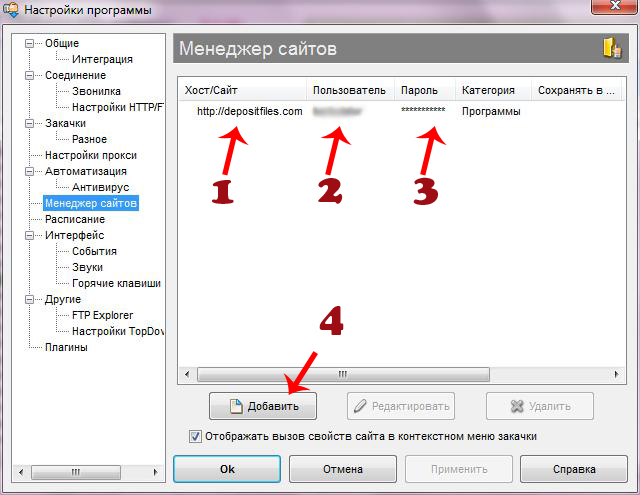This screenshot has width=640, height=495.
Task: Confirm with the Ok button
Action: point(227,469)
